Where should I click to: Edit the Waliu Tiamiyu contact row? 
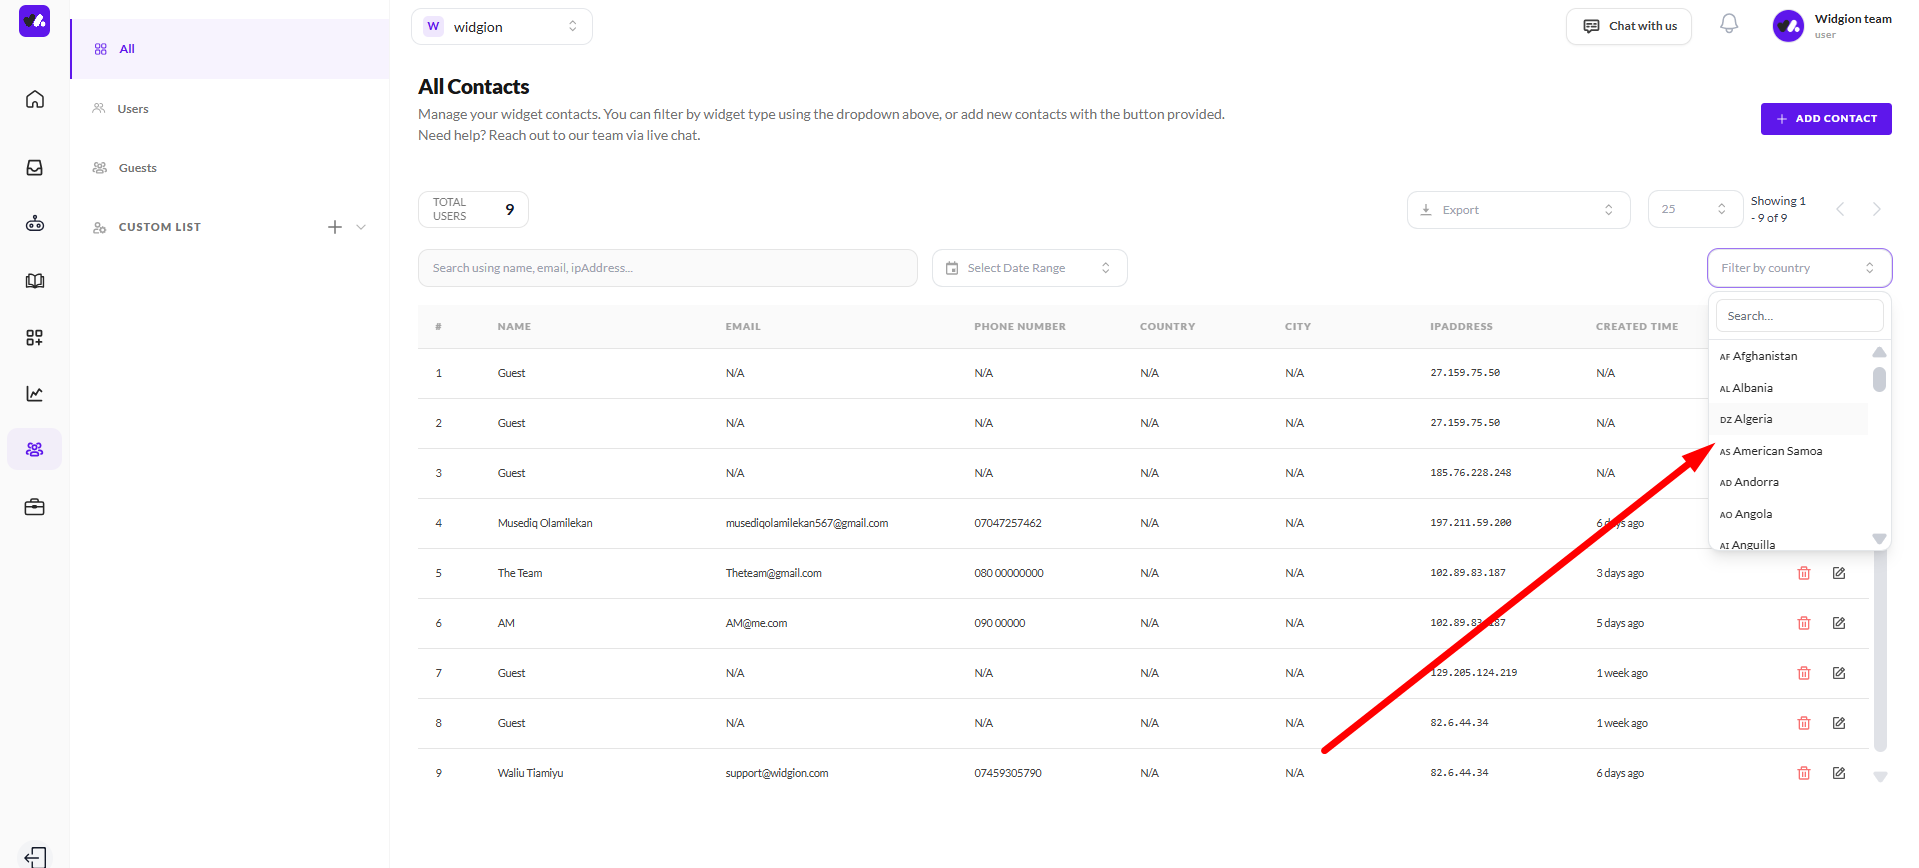pos(1839,773)
